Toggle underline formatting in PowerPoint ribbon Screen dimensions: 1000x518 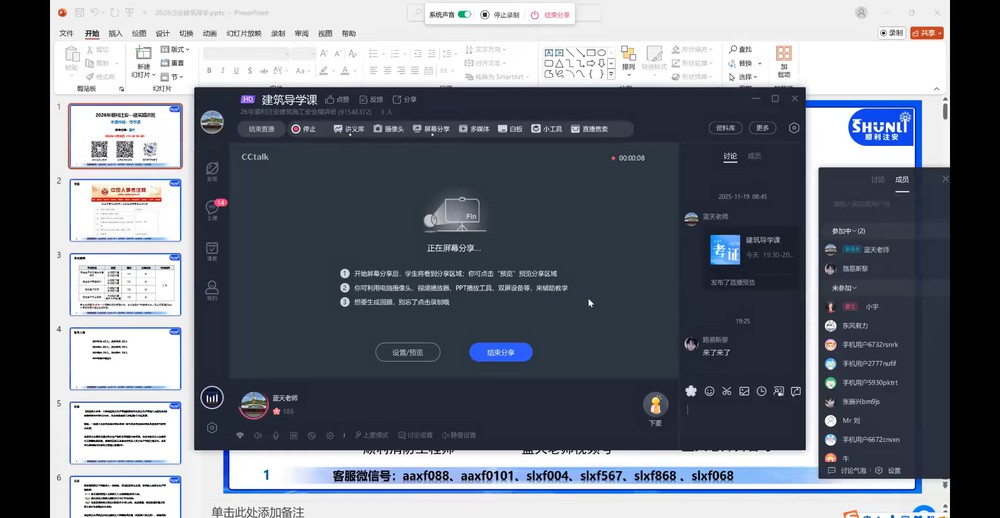(236, 70)
